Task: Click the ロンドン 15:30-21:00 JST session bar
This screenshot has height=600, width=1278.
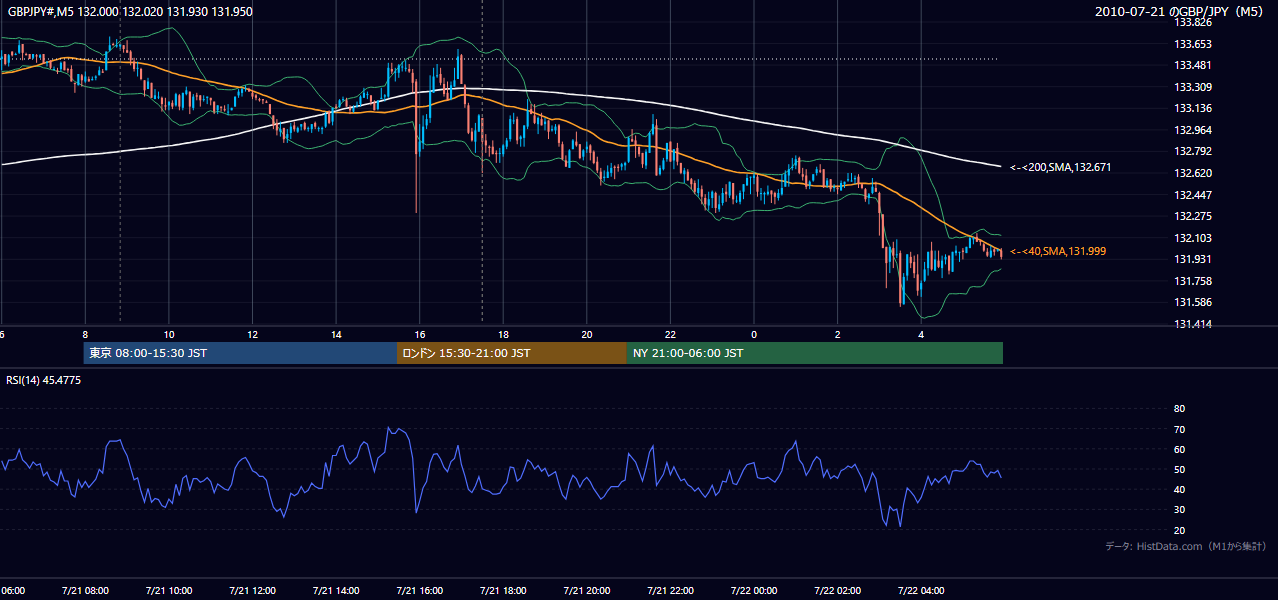Action: (512, 353)
